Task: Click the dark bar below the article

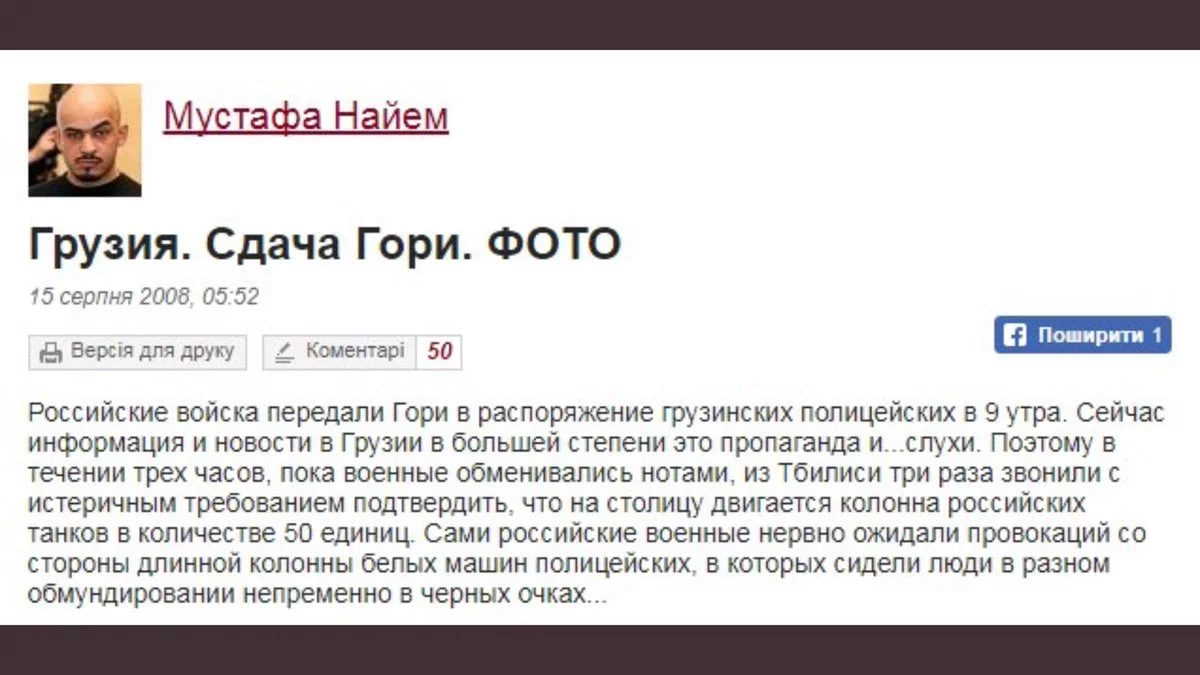Action: tap(600, 650)
